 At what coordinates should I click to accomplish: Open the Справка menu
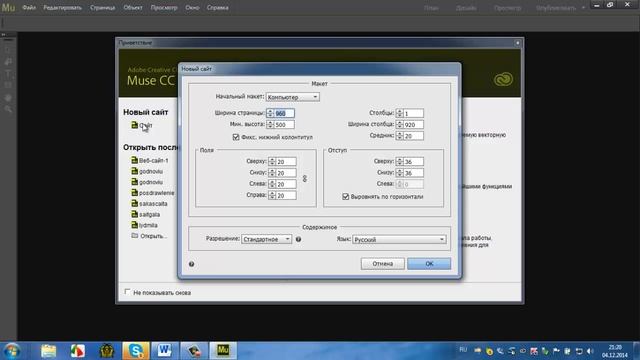click(218, 7)
